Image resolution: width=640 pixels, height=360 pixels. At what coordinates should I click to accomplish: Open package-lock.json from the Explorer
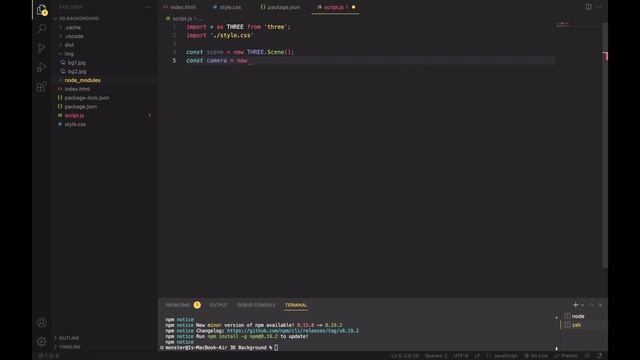coord(87,98)
